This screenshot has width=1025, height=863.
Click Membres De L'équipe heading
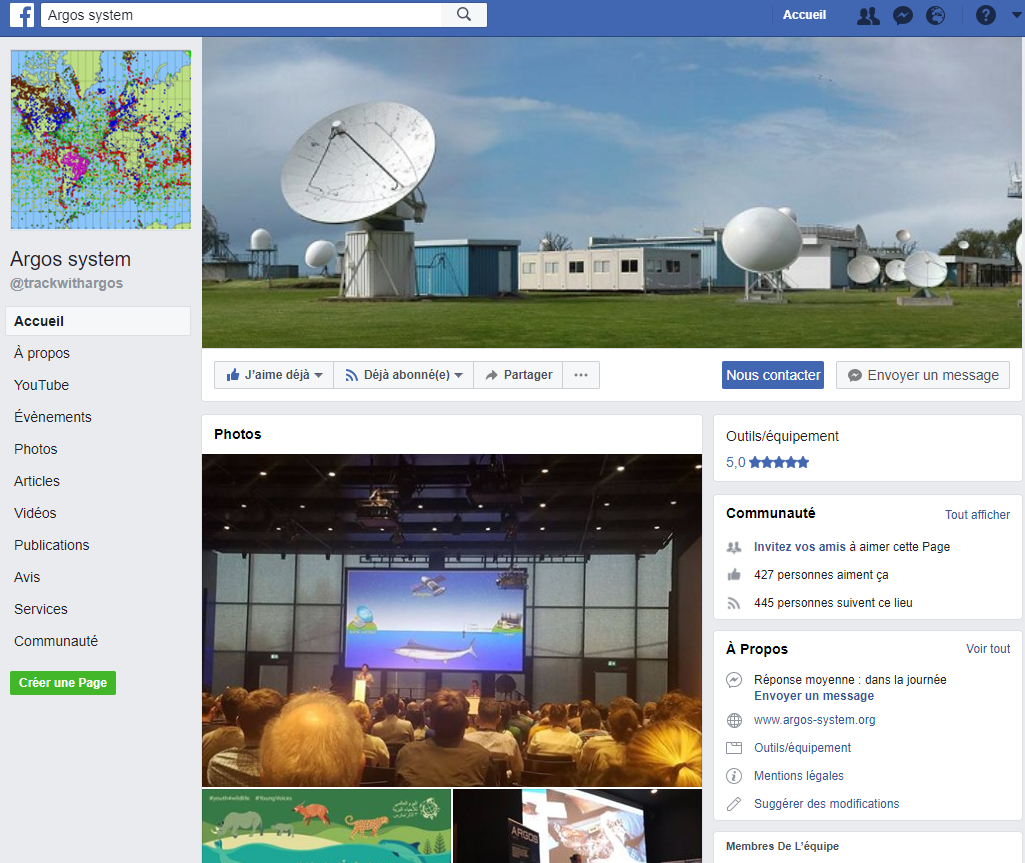click(782, 846)
